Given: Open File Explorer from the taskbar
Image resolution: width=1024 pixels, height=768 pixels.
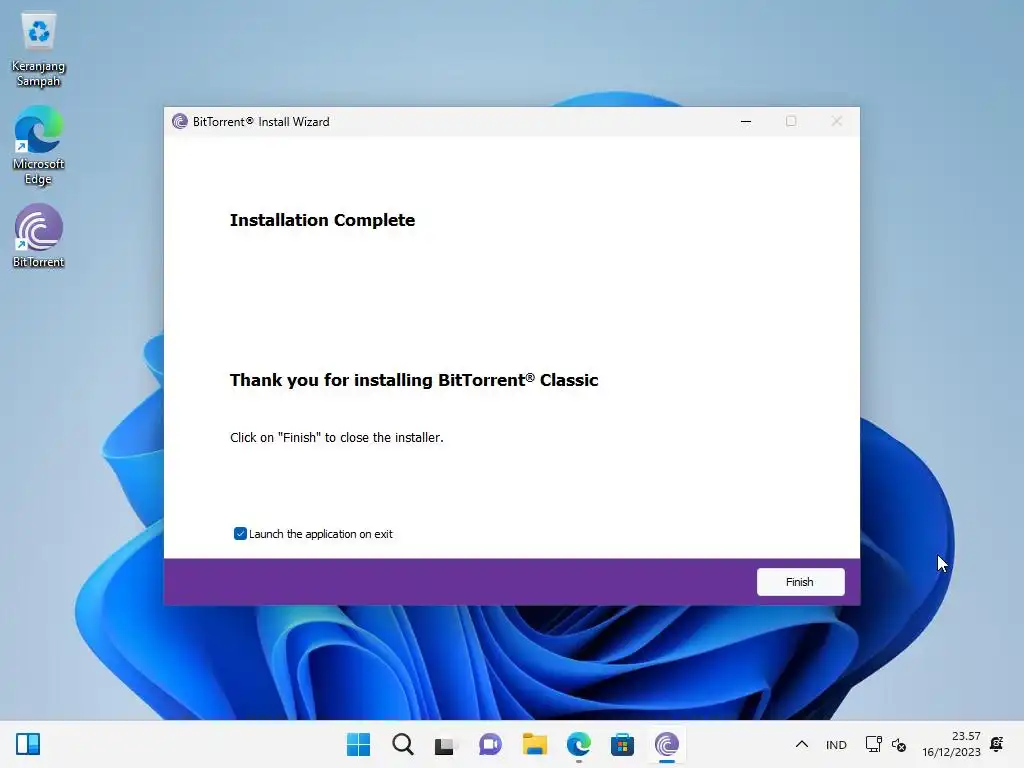Looking at the screenshot, I should (x=534, y=744).
